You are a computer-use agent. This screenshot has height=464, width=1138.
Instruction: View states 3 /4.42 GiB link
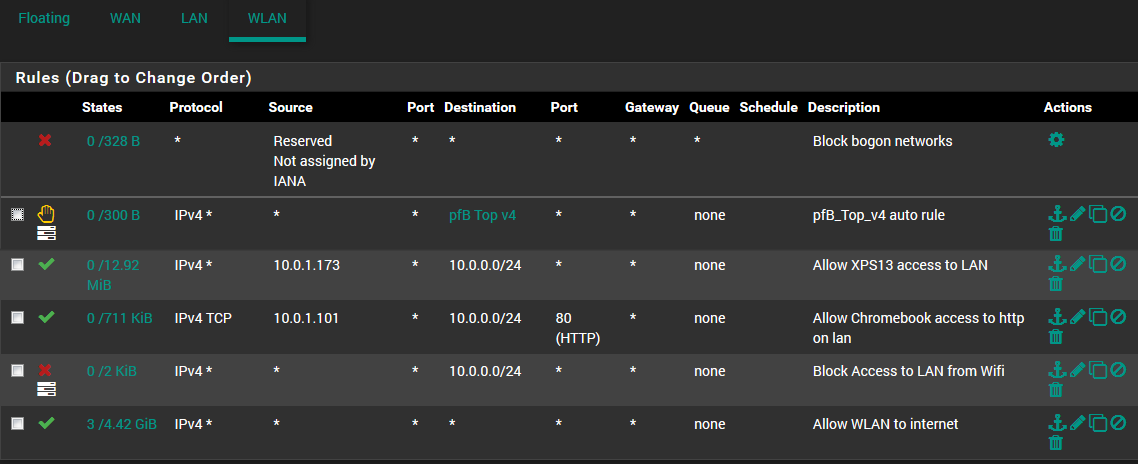click(122, 423)
